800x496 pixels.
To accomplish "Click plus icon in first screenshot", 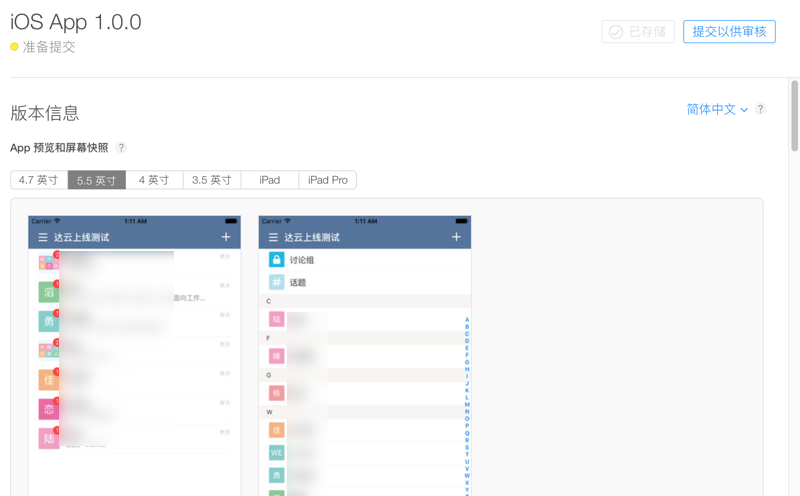I will (x=226, y=237).
